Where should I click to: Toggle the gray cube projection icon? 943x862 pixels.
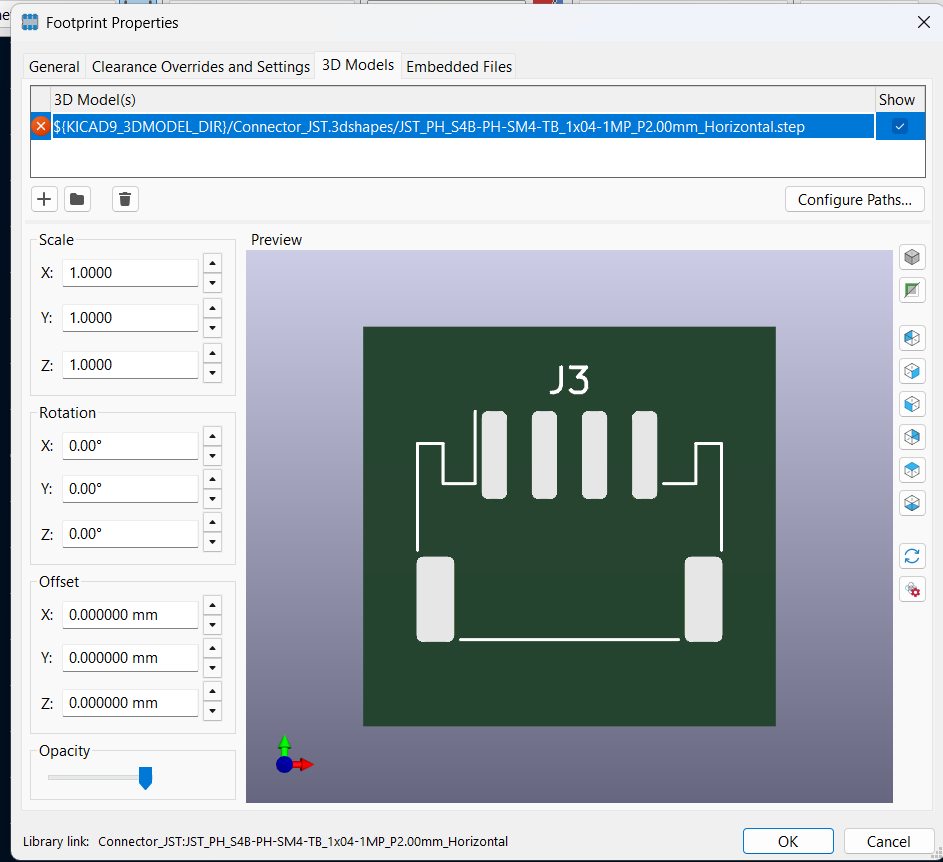pos(911,258)
